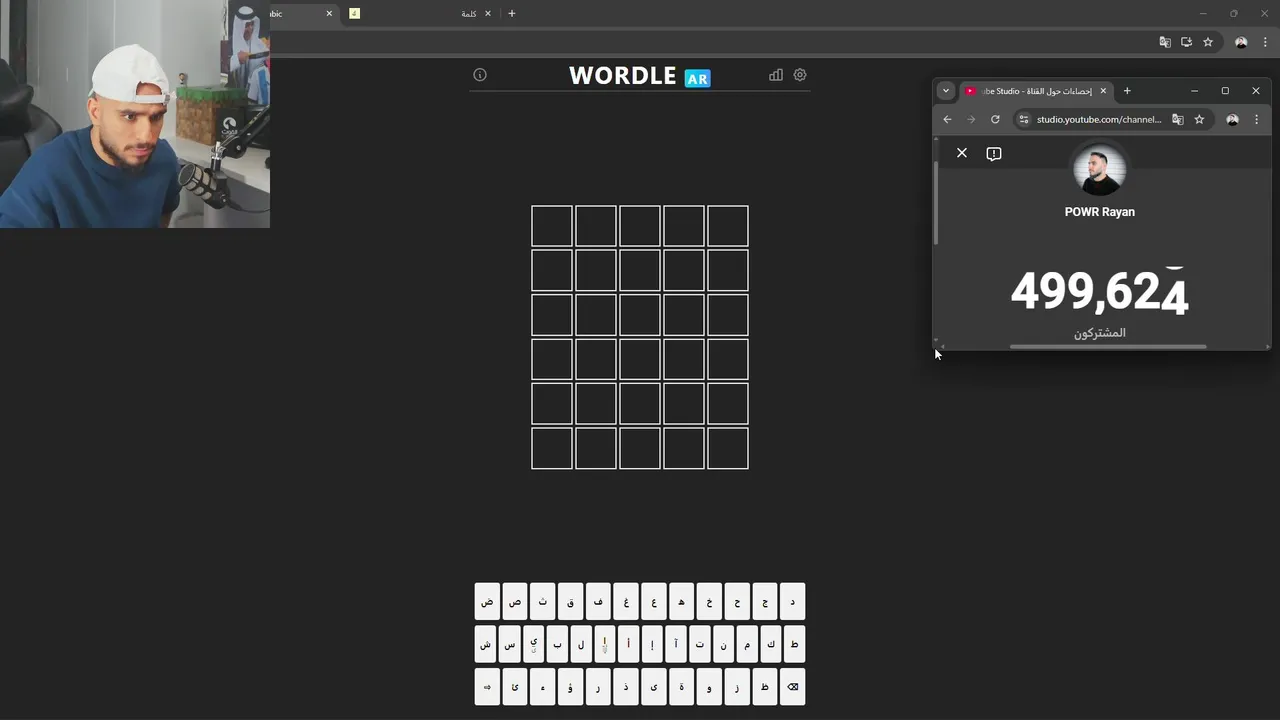Click the POWR Rayan channel name

point(1100,212)
